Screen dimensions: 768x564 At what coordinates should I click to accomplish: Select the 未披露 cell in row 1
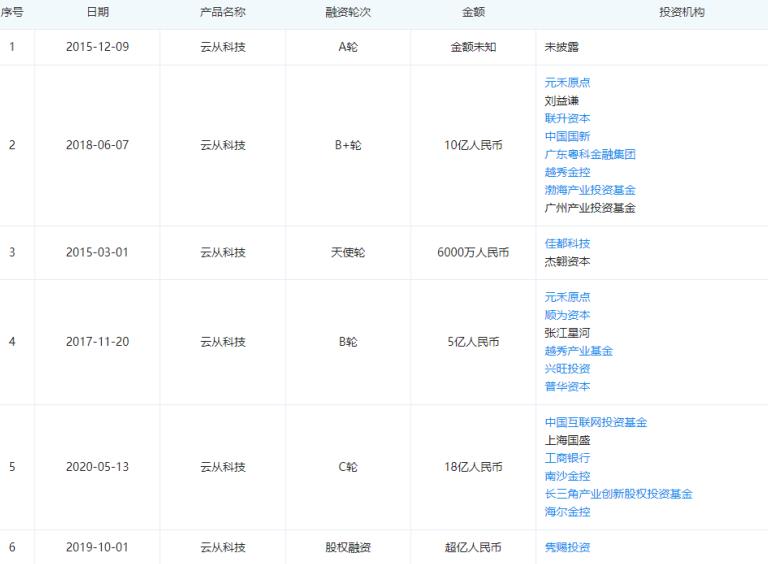pyautogui.click(x=561, y=47)
